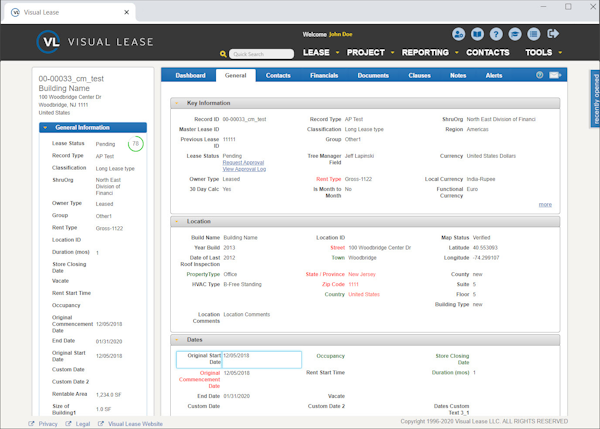Open the user guide book icon
The image size is (600, 429).
(x=477, y=34)
